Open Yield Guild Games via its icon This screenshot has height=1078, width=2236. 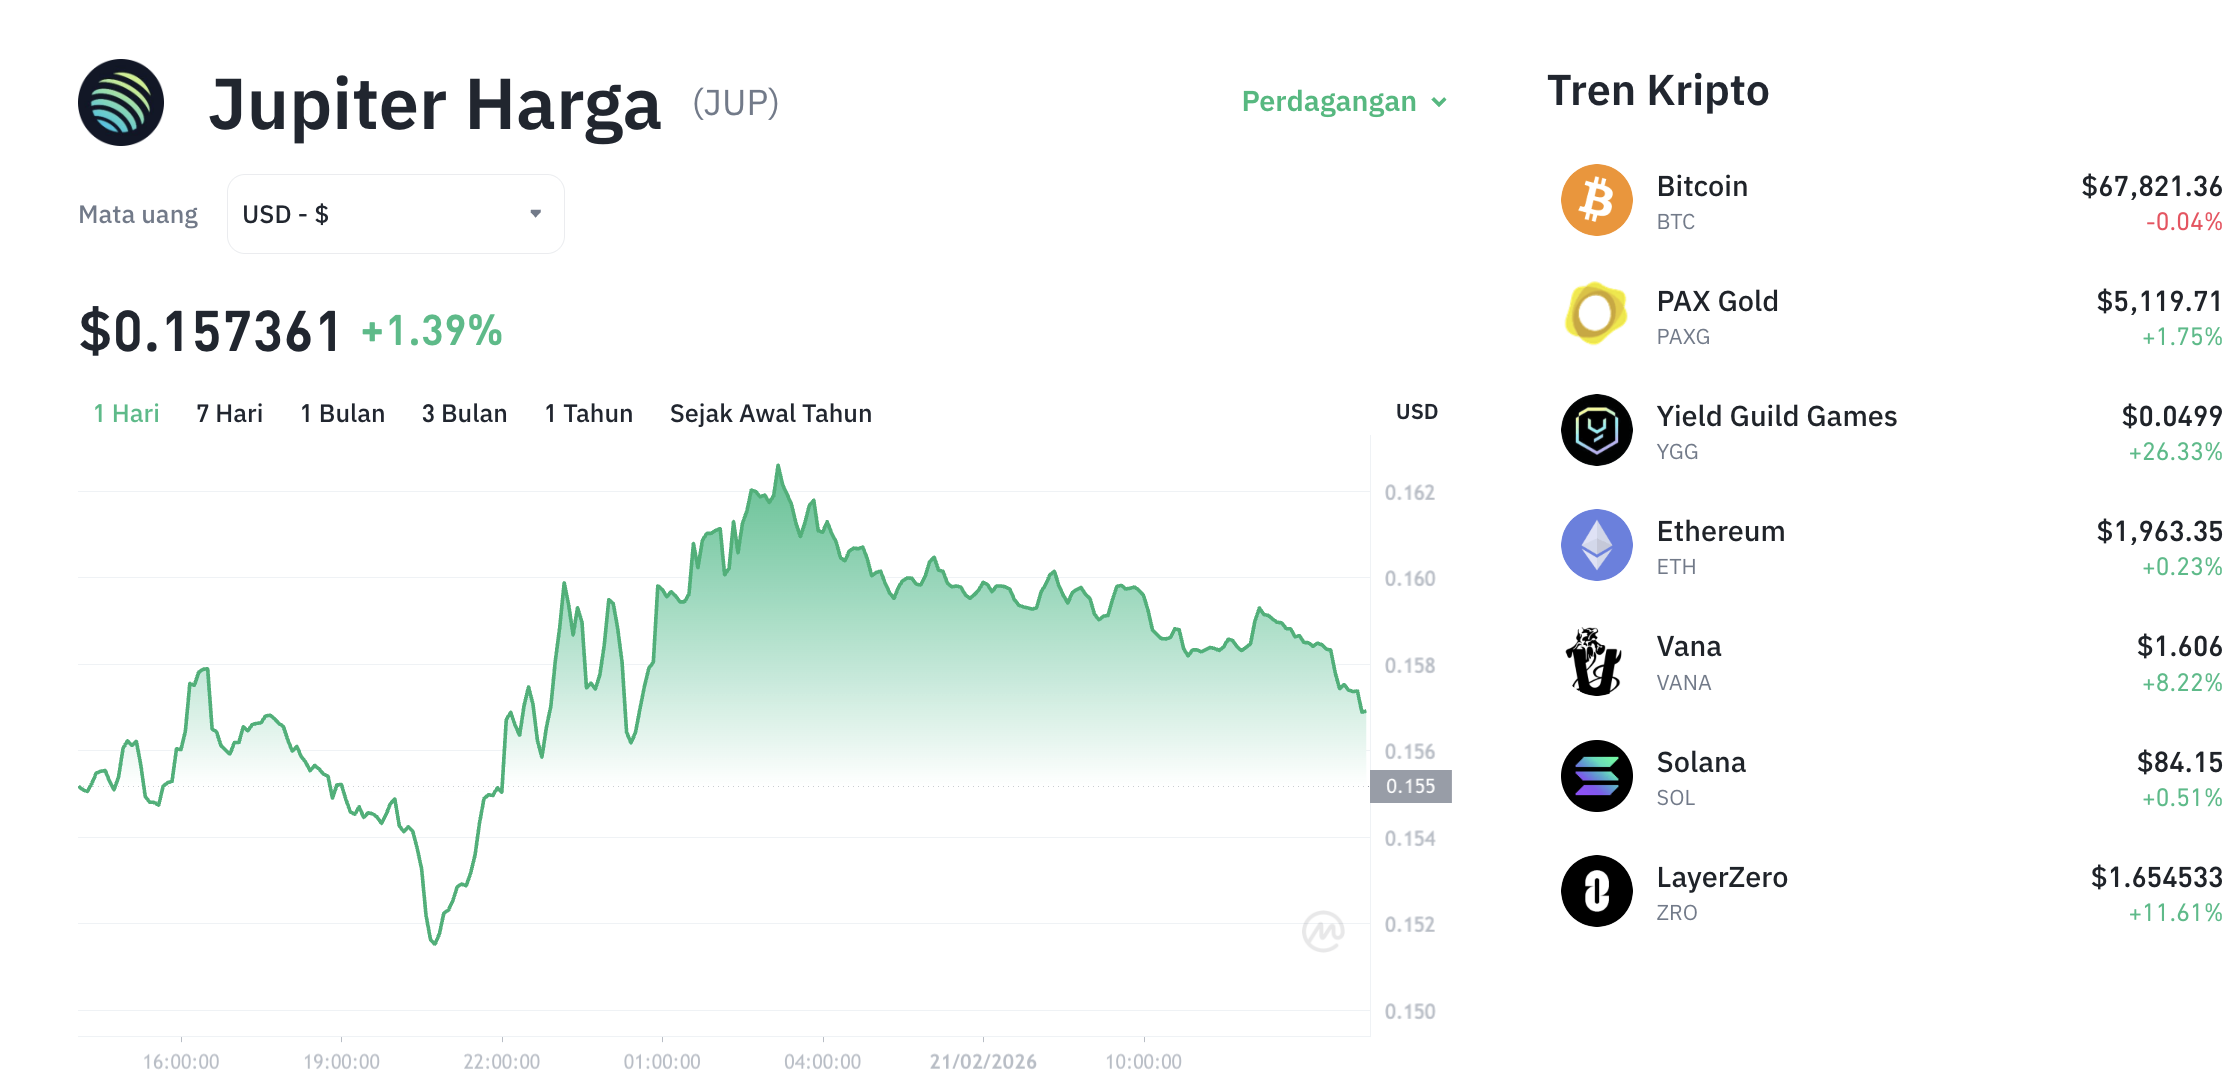click(1596, 429)
